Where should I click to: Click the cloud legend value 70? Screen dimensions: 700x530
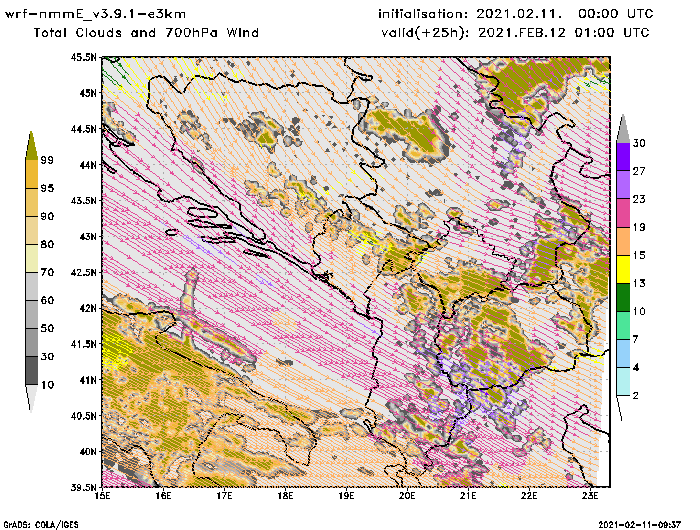tap(47, 272)
